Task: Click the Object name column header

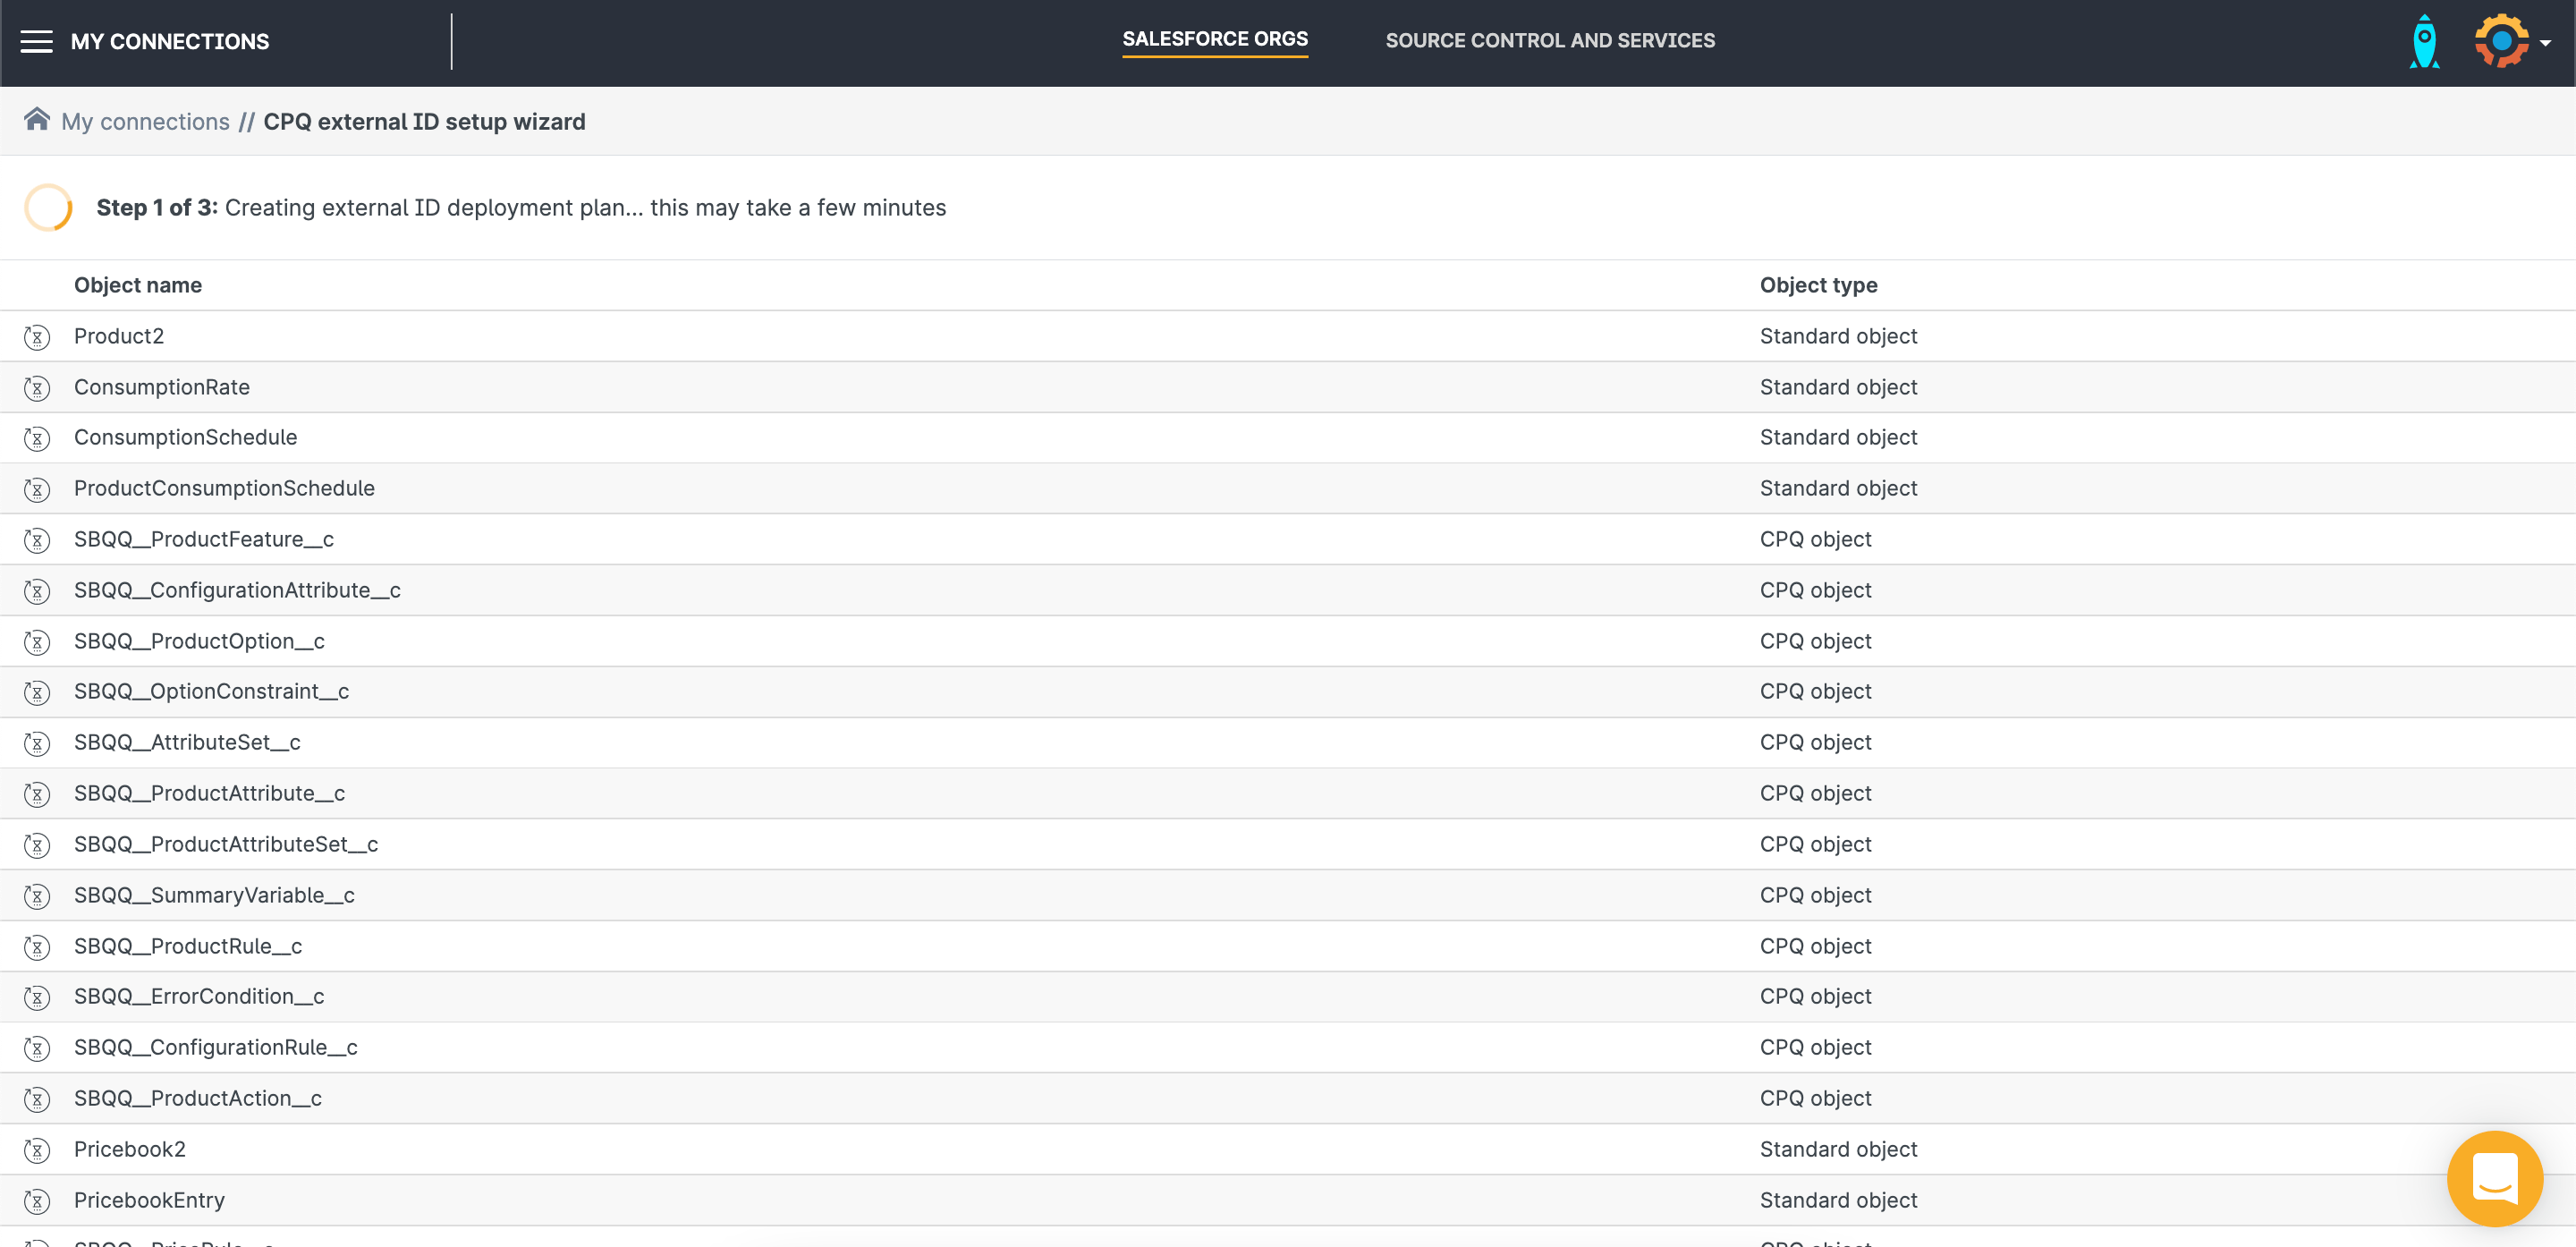Action: [138, 284]
